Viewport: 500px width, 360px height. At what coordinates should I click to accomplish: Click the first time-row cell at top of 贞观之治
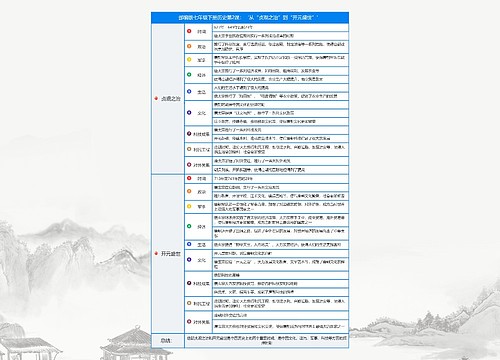click(x=281, y=27)
